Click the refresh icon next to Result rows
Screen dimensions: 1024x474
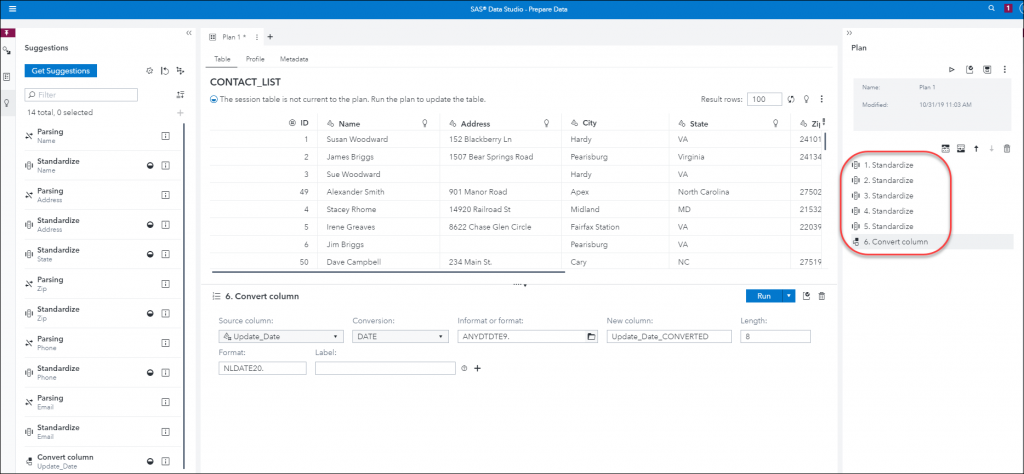point(791,99)
